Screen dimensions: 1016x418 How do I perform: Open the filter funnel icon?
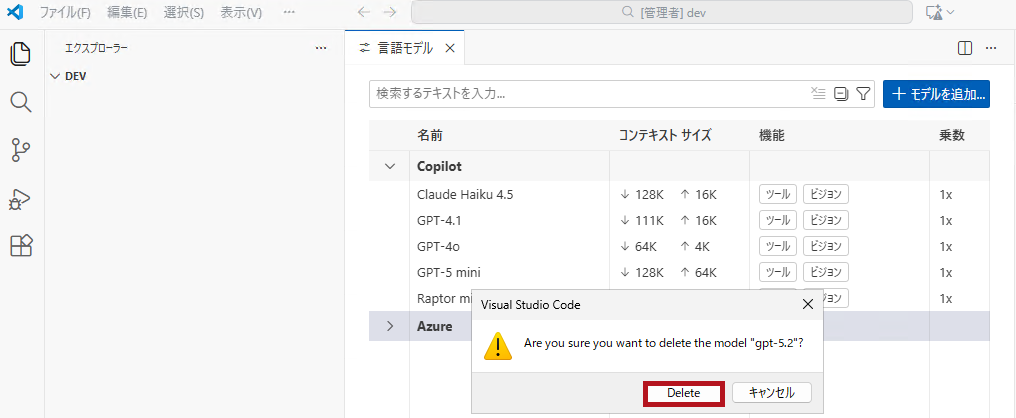click(862, 94)
